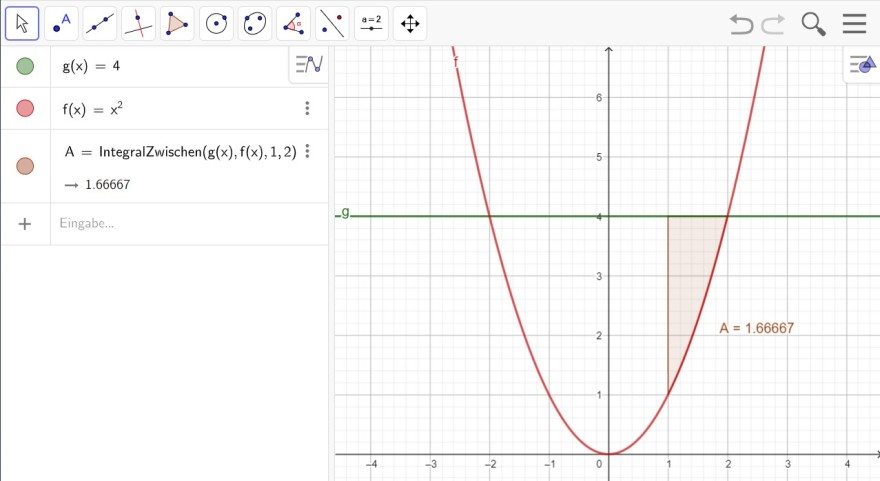Open options menu for A integral row

[x=307, y=151]
